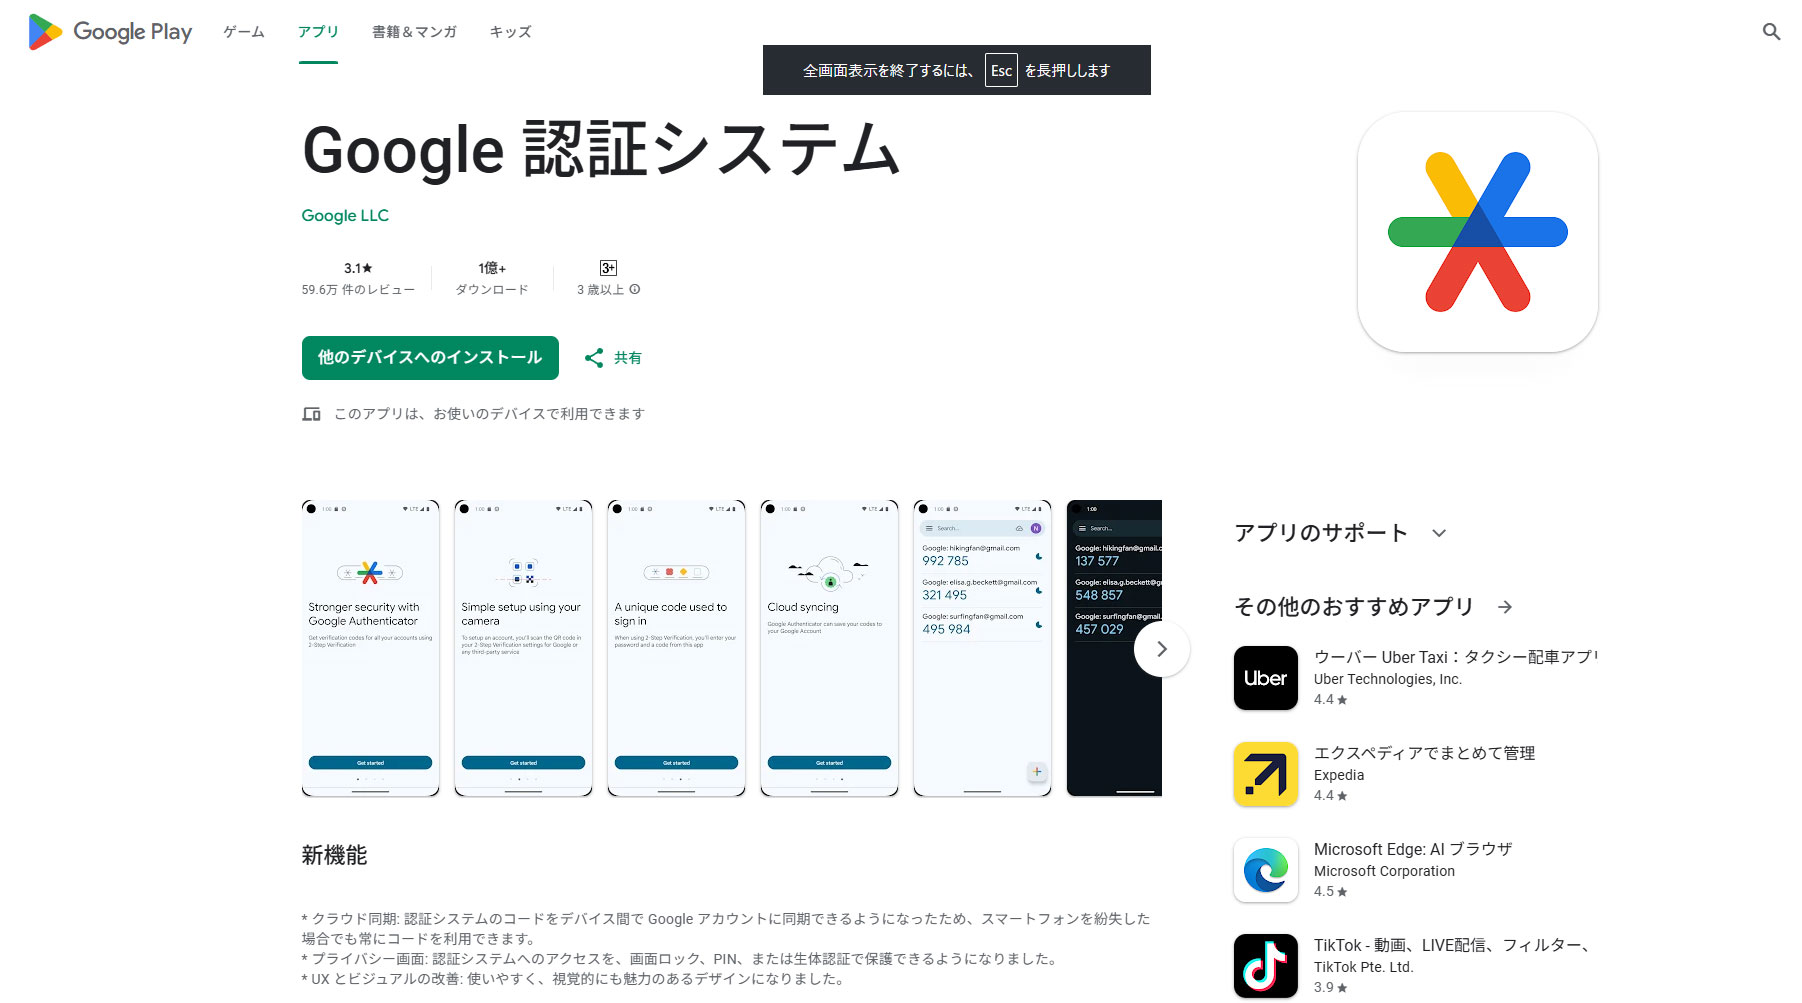This screenshot has width=1802, height=1003.
Task: Click the 共有 share button text
Action: [x=628, y=358]
